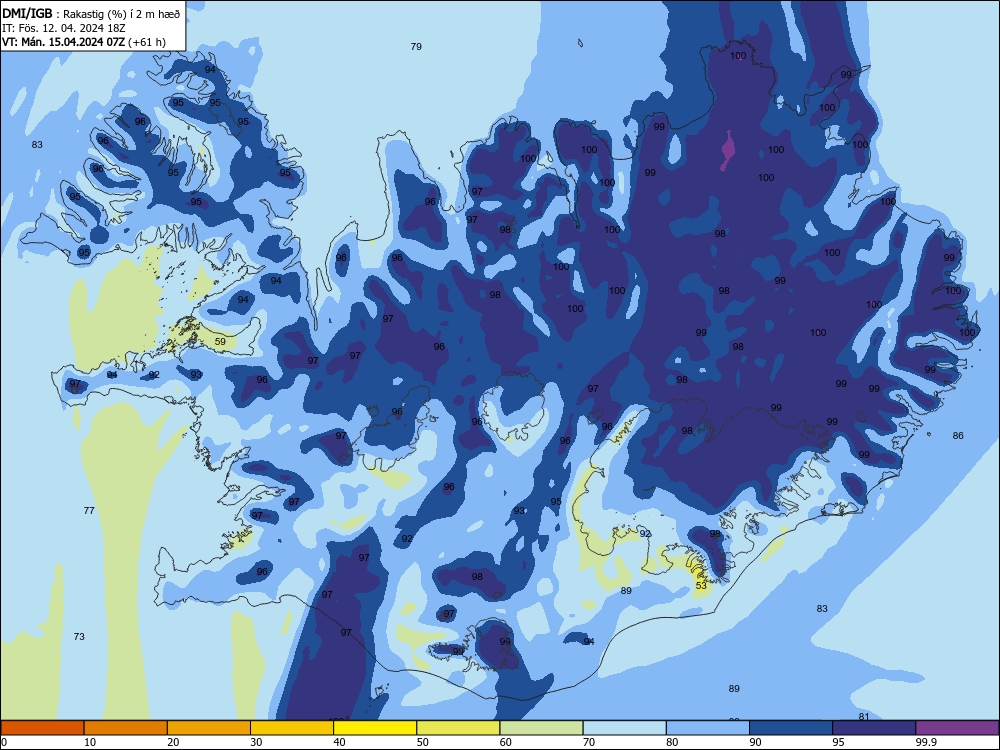Select the yellow-green 60–70 legend swatch
The height and width of the screenshot is (750, 1000).
coord(541,728)
